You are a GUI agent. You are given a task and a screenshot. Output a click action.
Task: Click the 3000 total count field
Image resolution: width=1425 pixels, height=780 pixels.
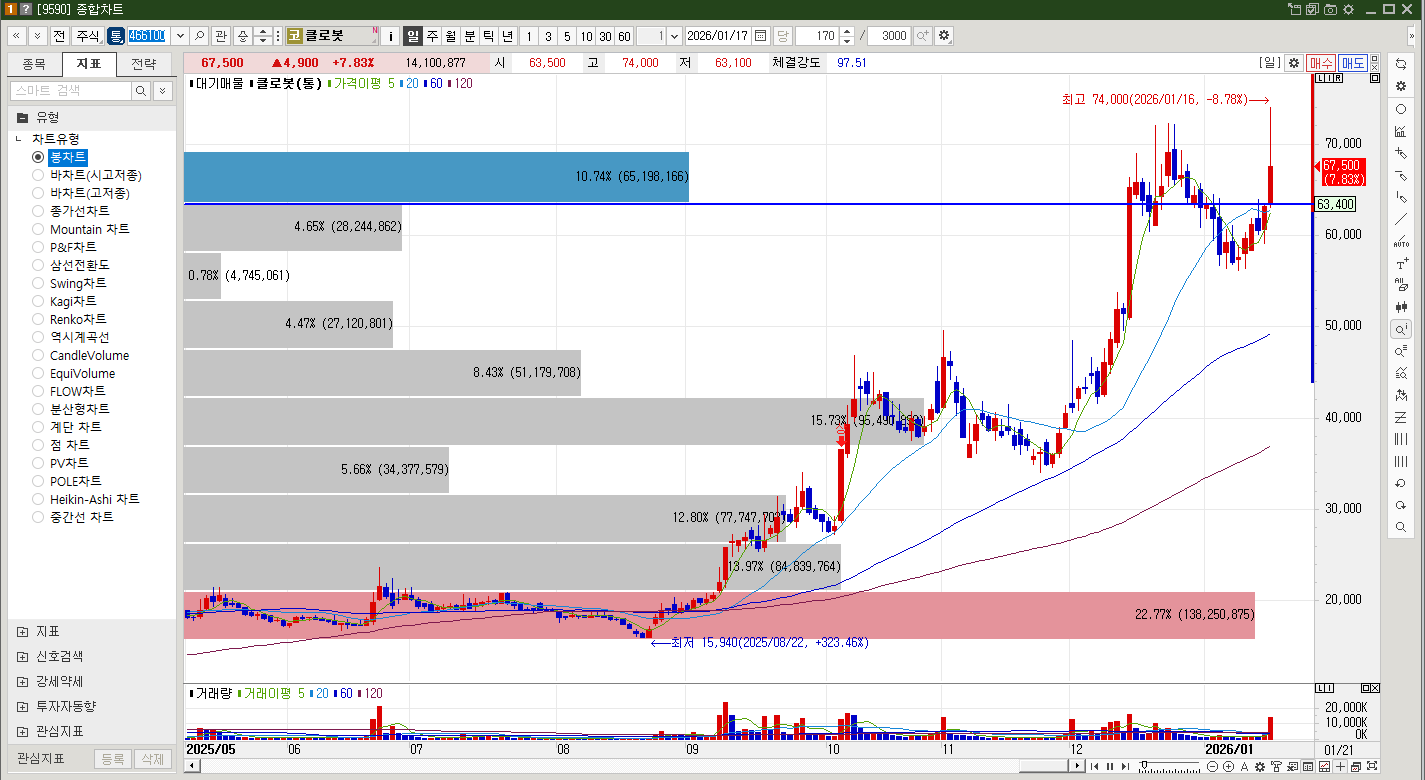point(889,36)
